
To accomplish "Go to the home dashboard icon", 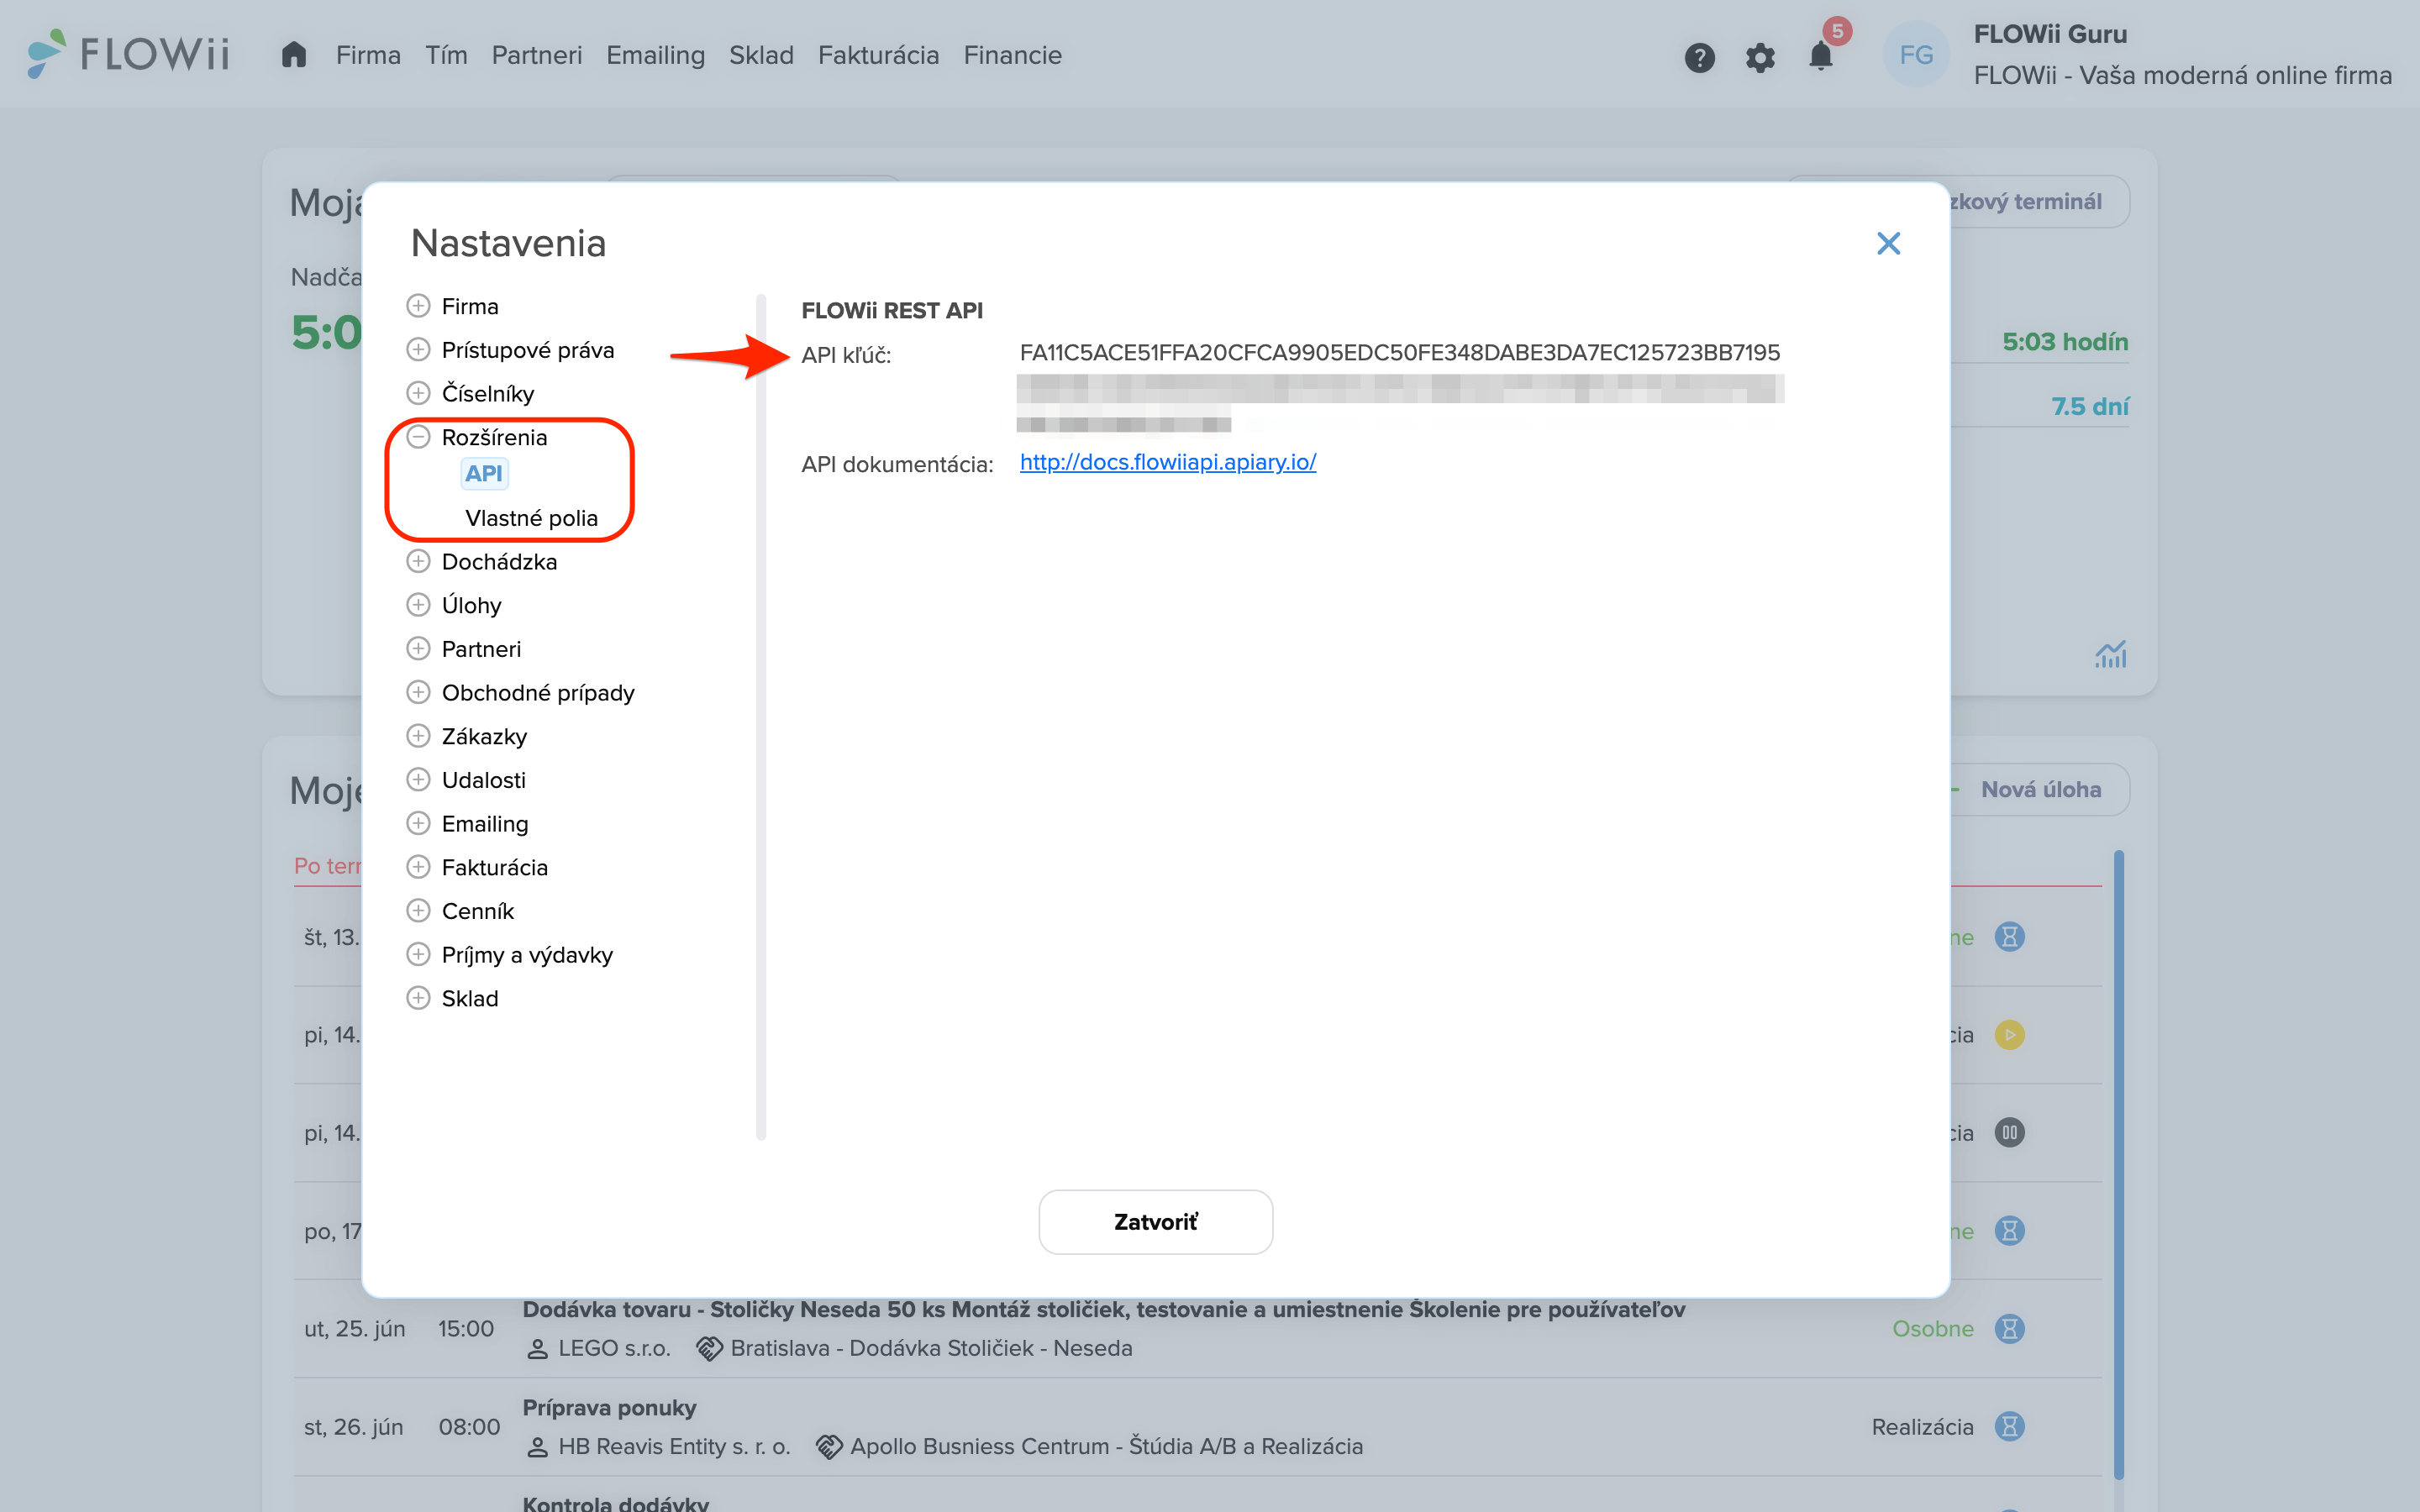I will click(293, 55).
